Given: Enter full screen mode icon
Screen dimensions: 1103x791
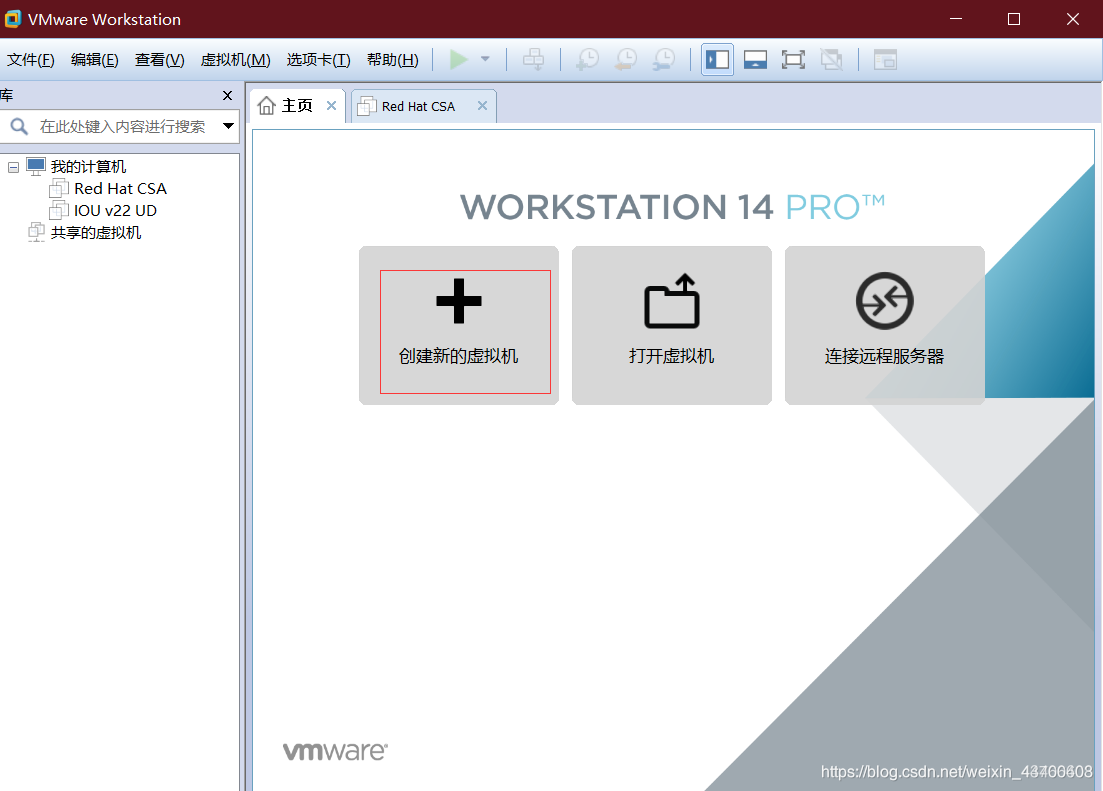Looking at the screenshot, I should point(793,60).
